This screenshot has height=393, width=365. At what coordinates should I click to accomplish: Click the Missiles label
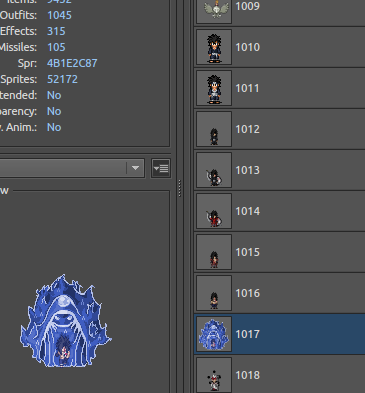click(x=18, y=47)
